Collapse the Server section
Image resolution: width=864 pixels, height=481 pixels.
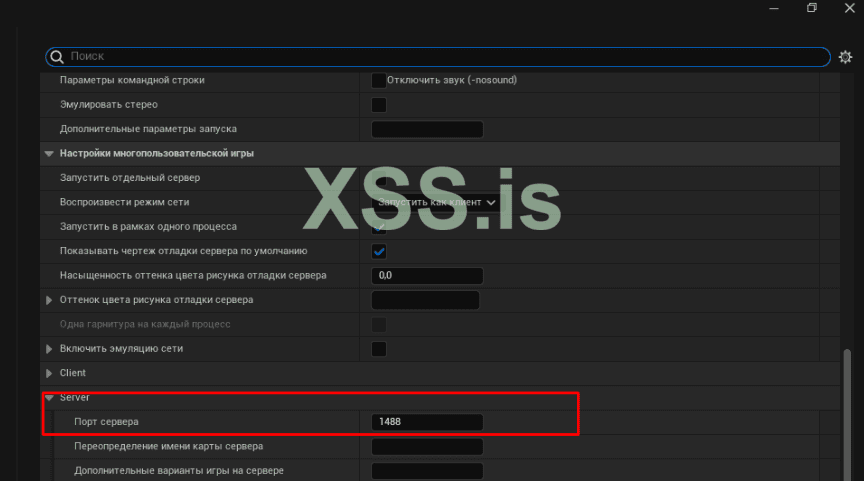(x=49, y=398)
